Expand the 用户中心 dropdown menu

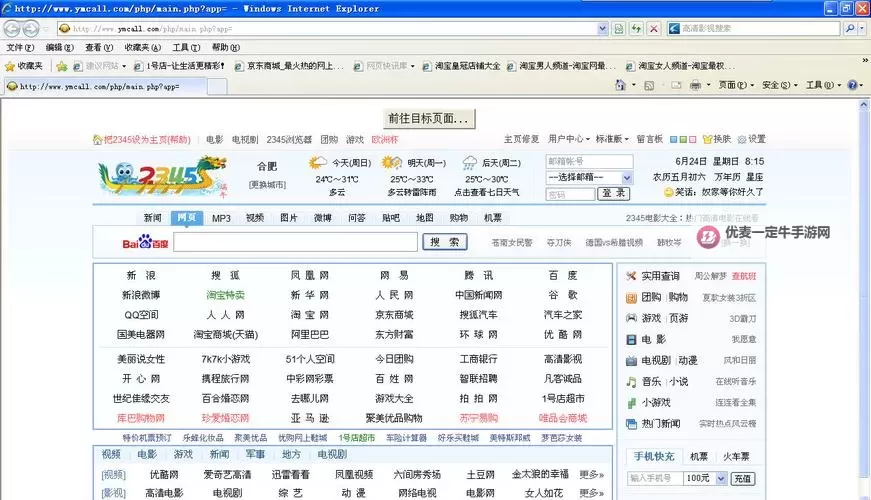(568, 139)
